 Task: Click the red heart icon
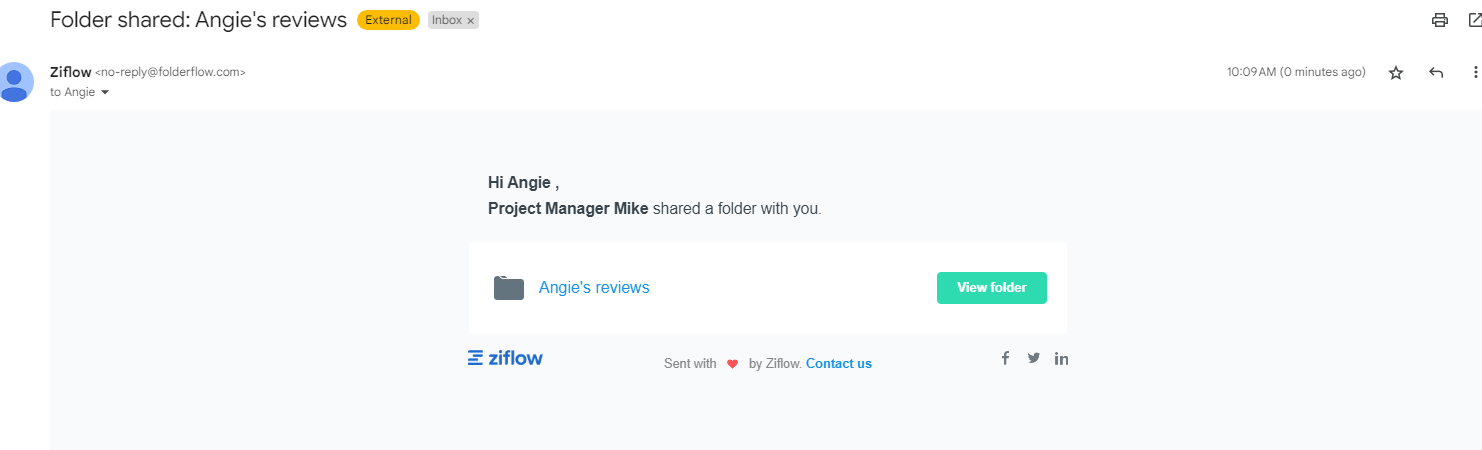(732, 364)
